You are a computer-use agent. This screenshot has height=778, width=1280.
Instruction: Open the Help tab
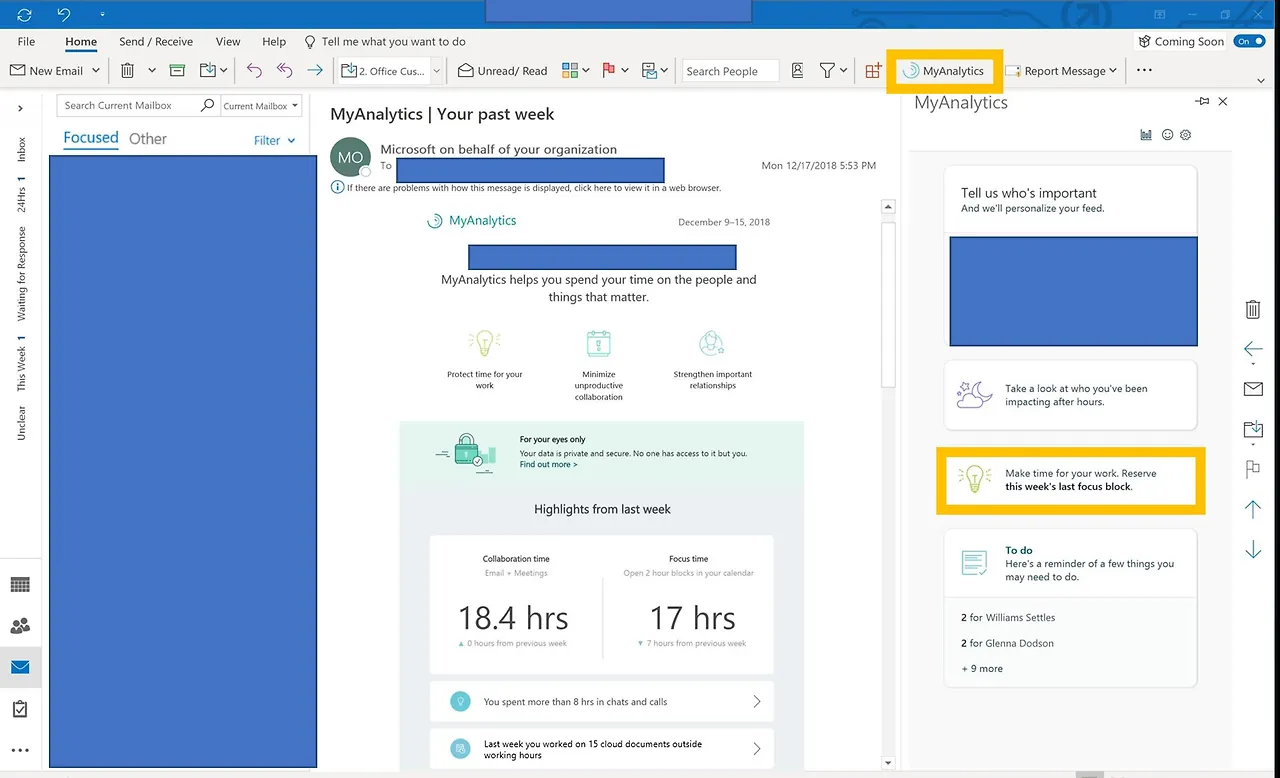[274, 42]
